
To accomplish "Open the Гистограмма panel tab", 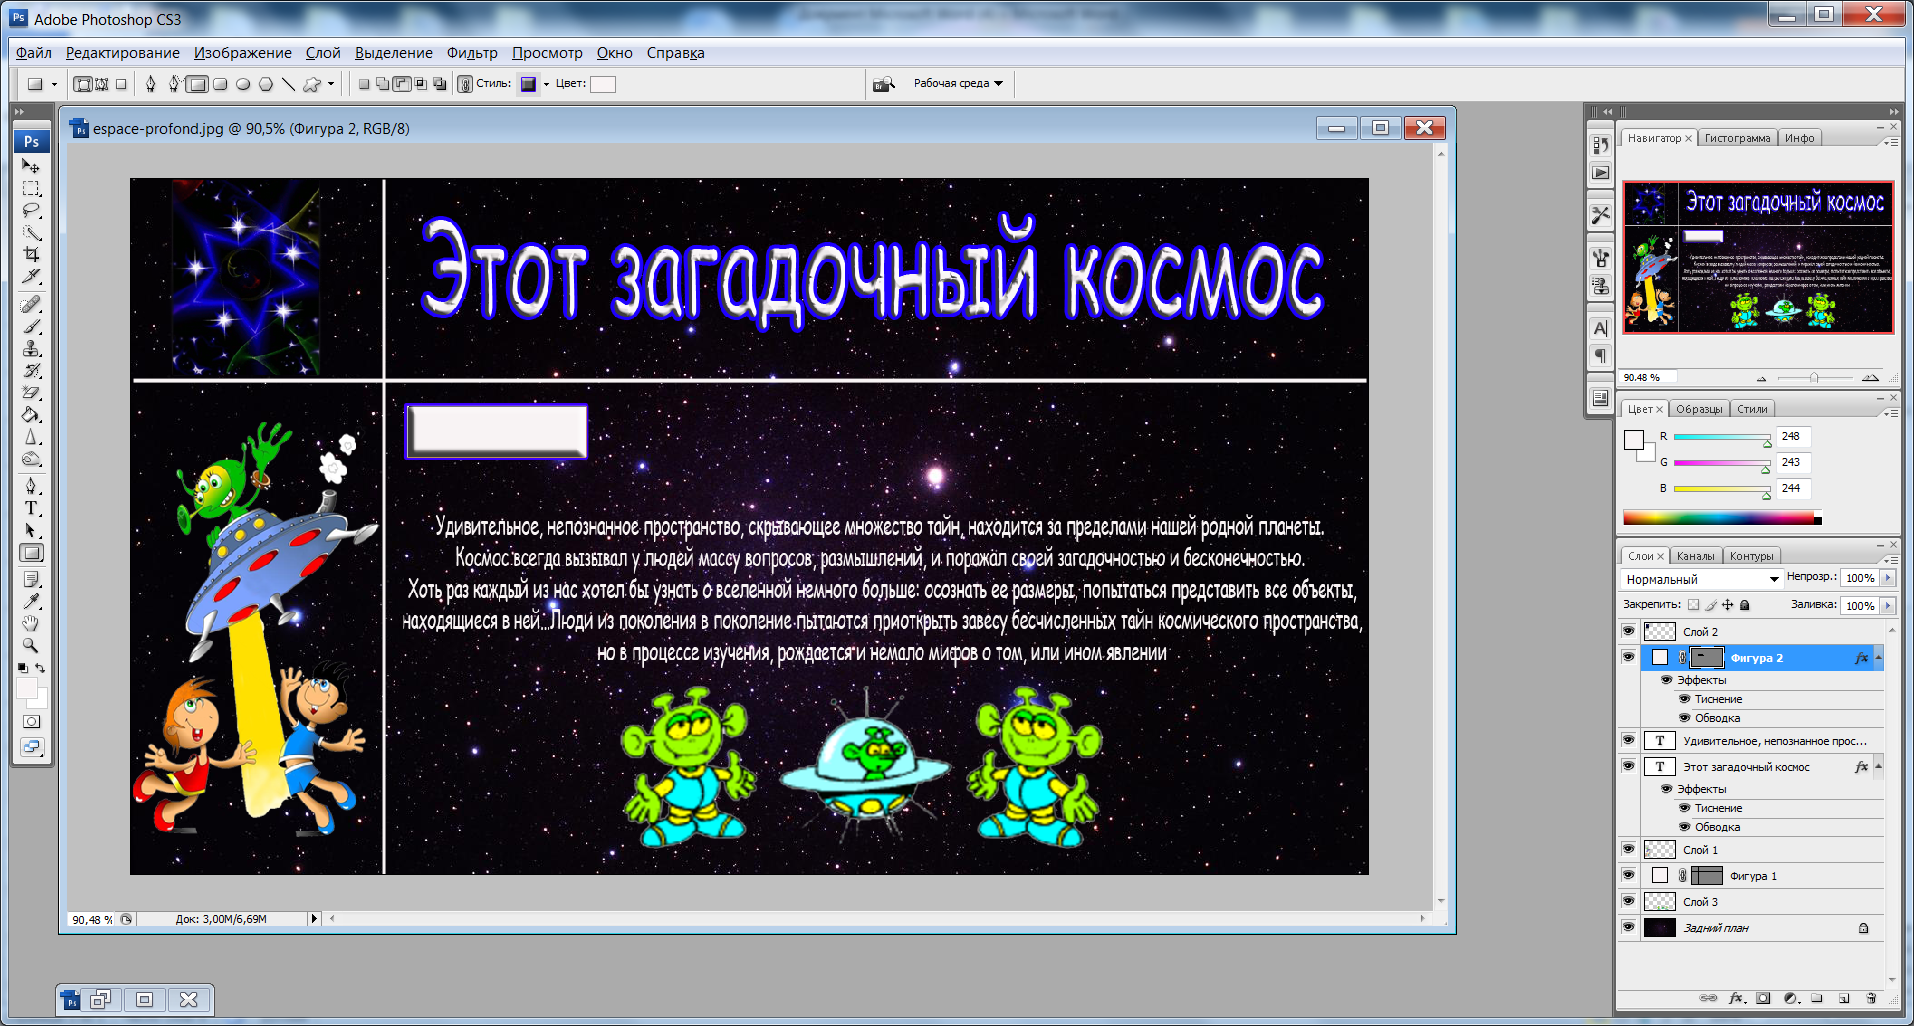I will (1737, 137).
